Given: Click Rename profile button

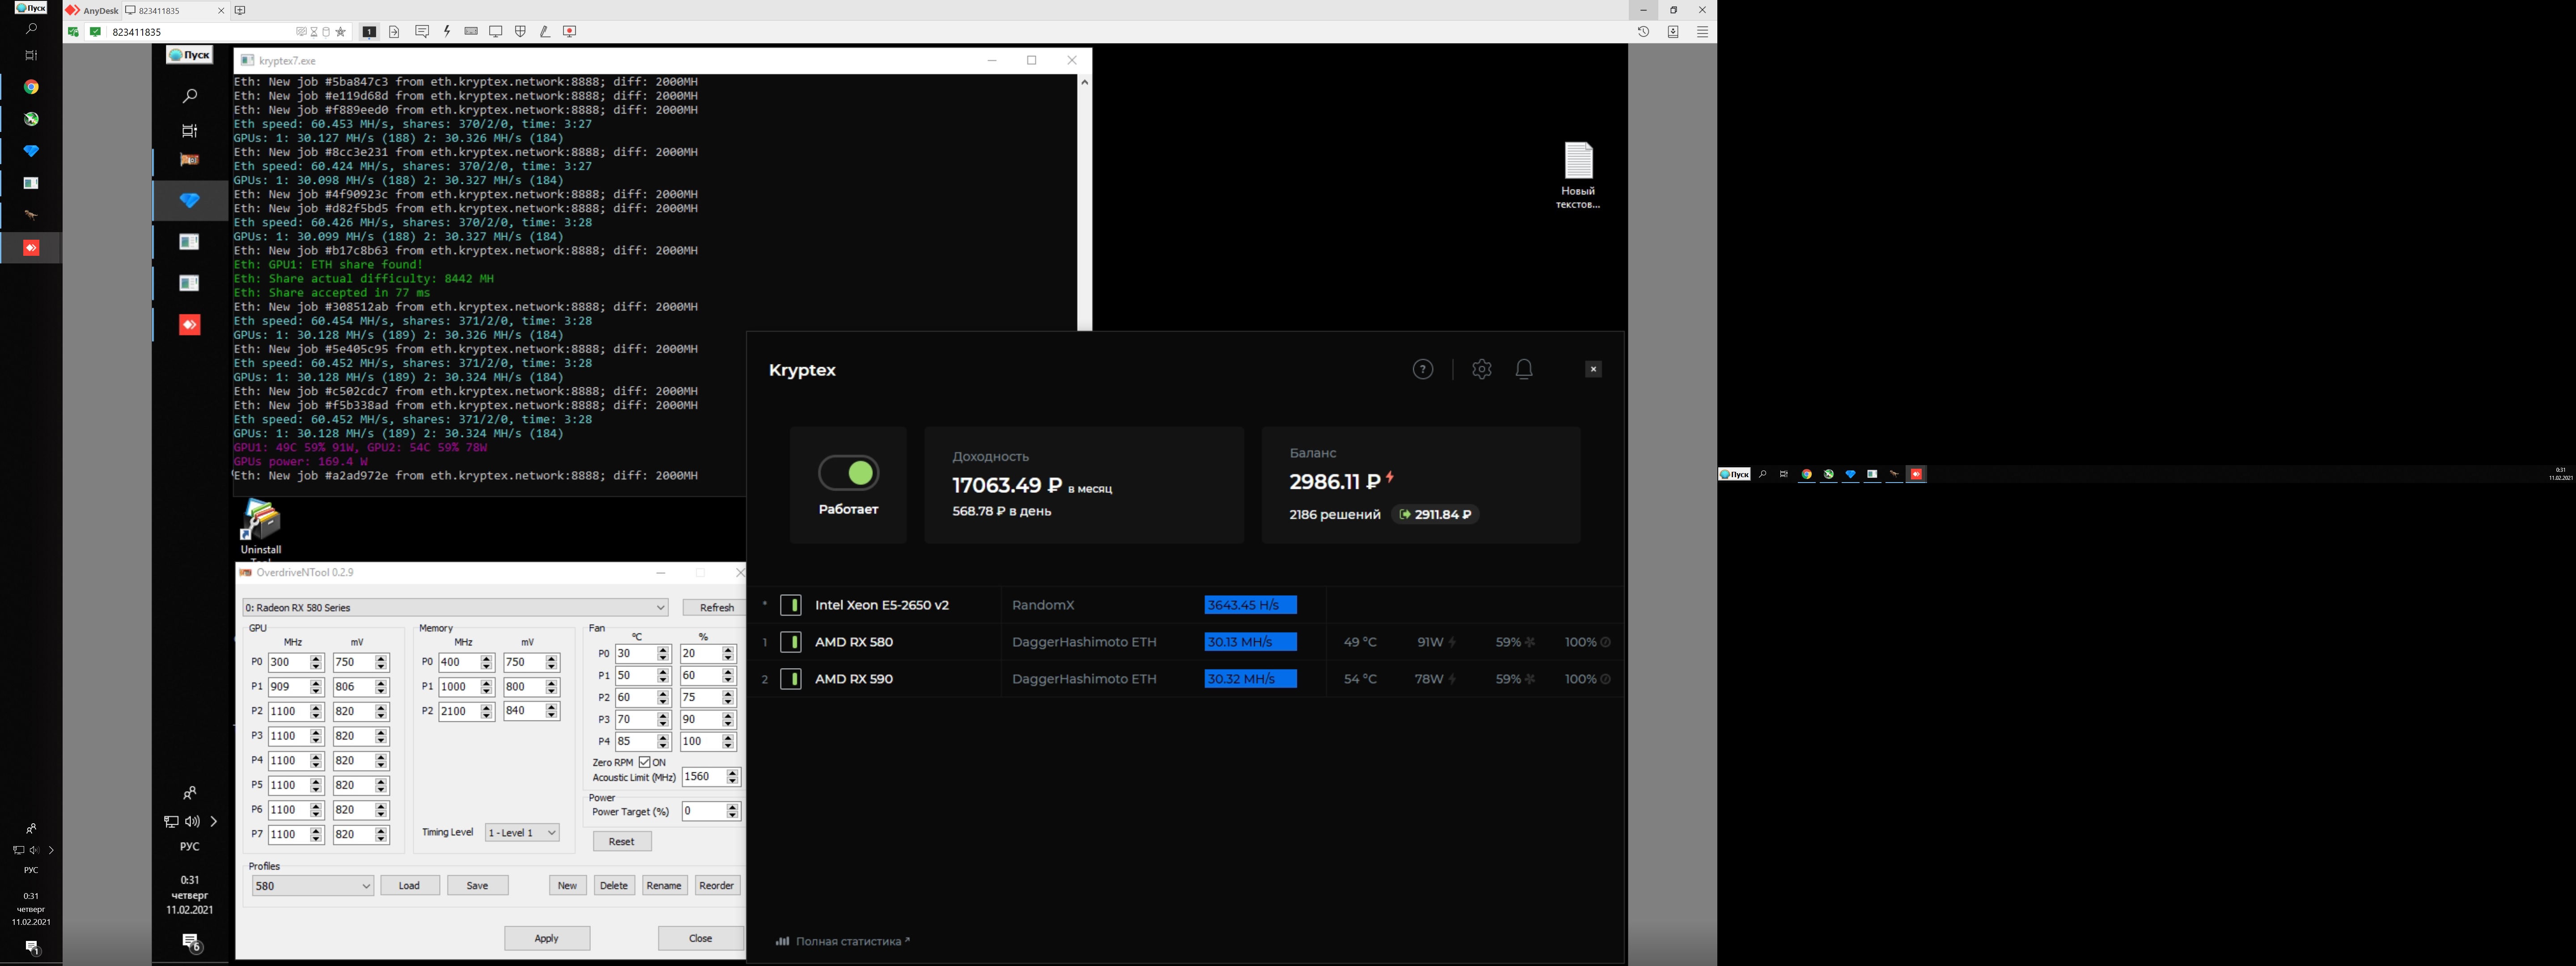Looking at the screenshot, I should [x=664, y=886].
